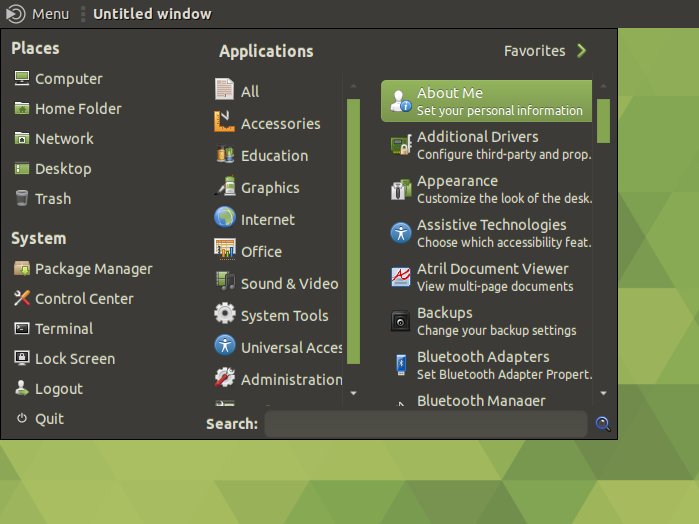Click the categories list scrollbar thumb

[x=353, y=231]
